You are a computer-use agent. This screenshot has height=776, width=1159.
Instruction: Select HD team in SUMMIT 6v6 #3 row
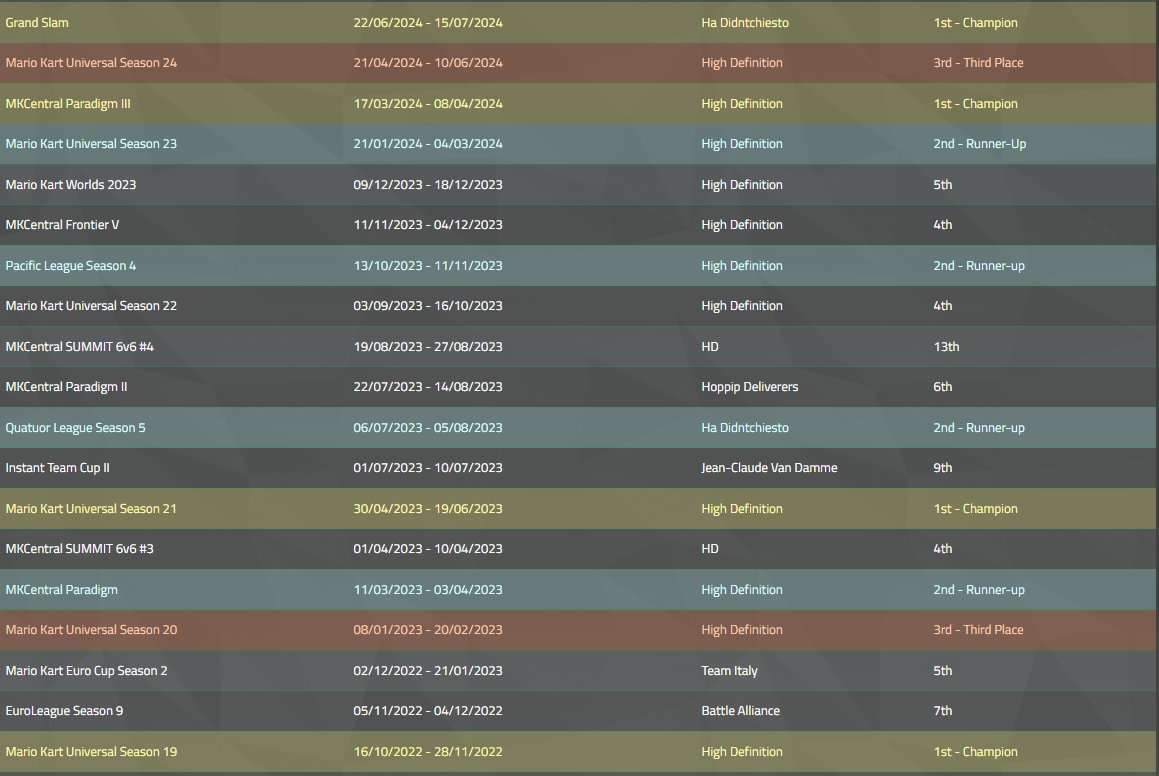(x=710, y=549)
